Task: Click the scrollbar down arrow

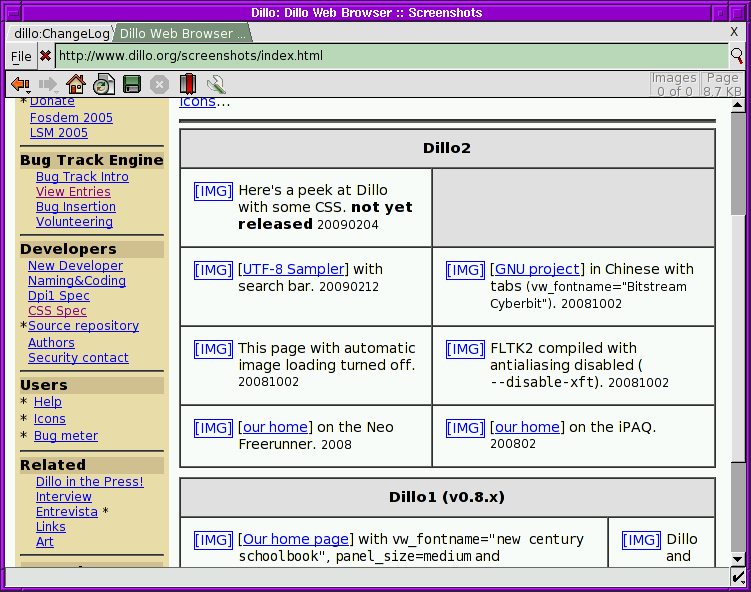Action: (738, 558)
